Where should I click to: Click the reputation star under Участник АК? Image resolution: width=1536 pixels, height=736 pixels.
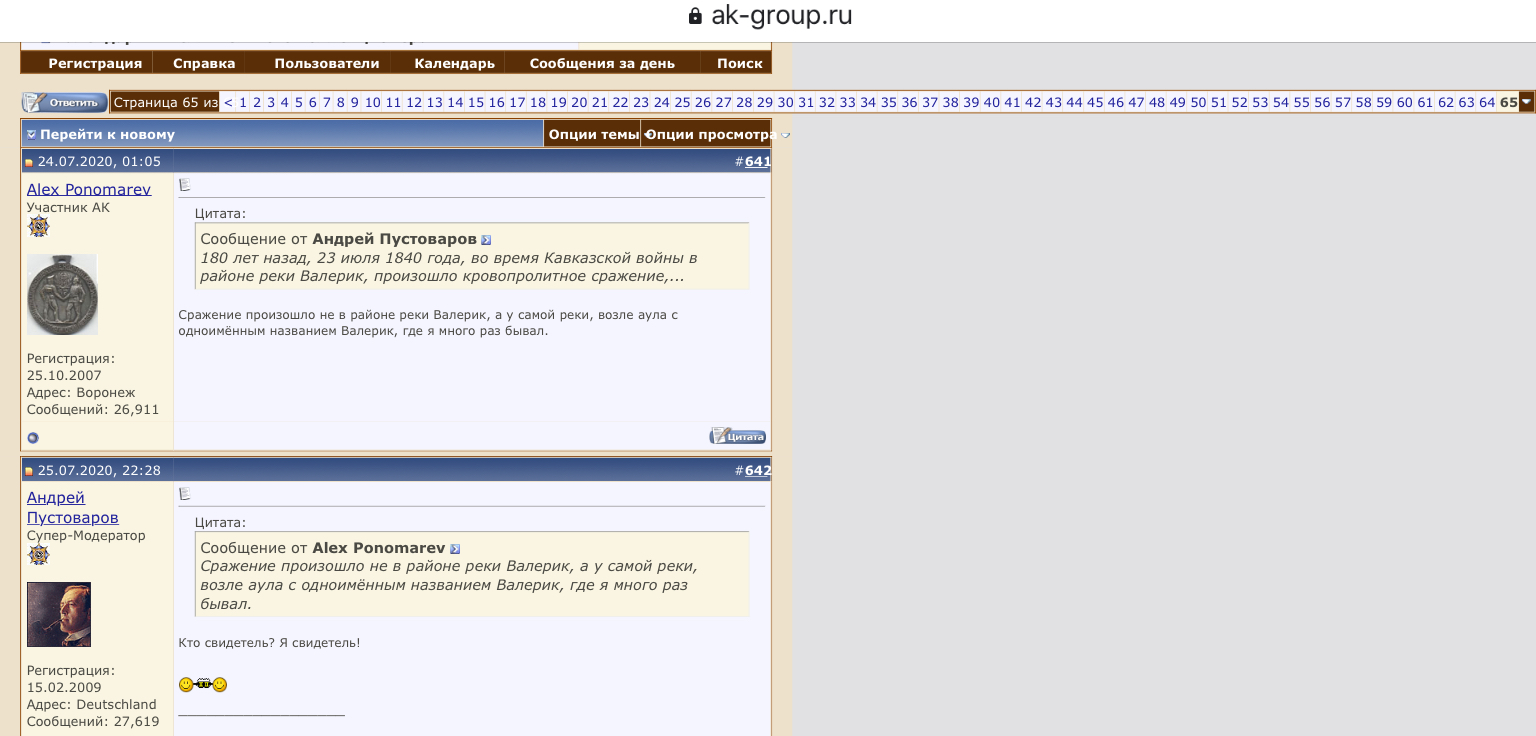tap(39, 227)
